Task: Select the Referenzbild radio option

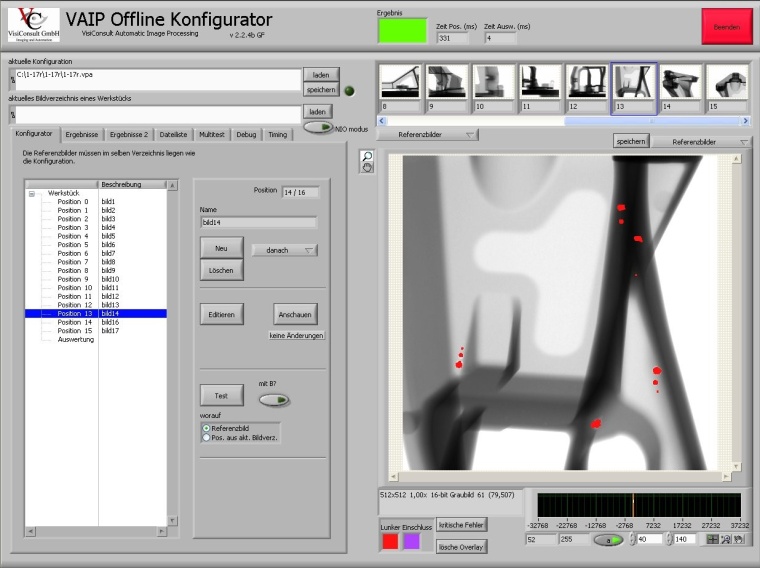Action: pos(206,428)
